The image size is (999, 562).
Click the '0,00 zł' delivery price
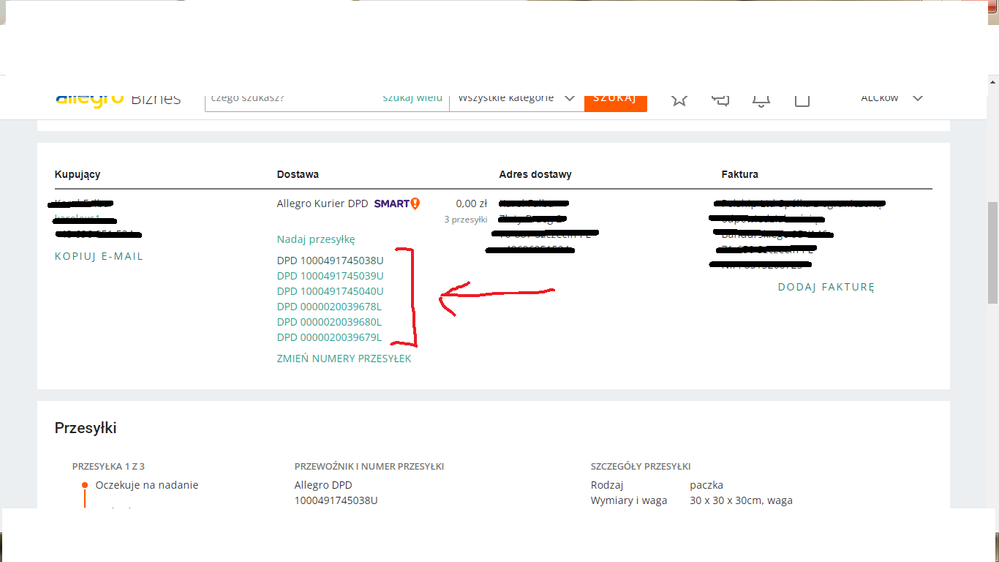click(471, 203)
